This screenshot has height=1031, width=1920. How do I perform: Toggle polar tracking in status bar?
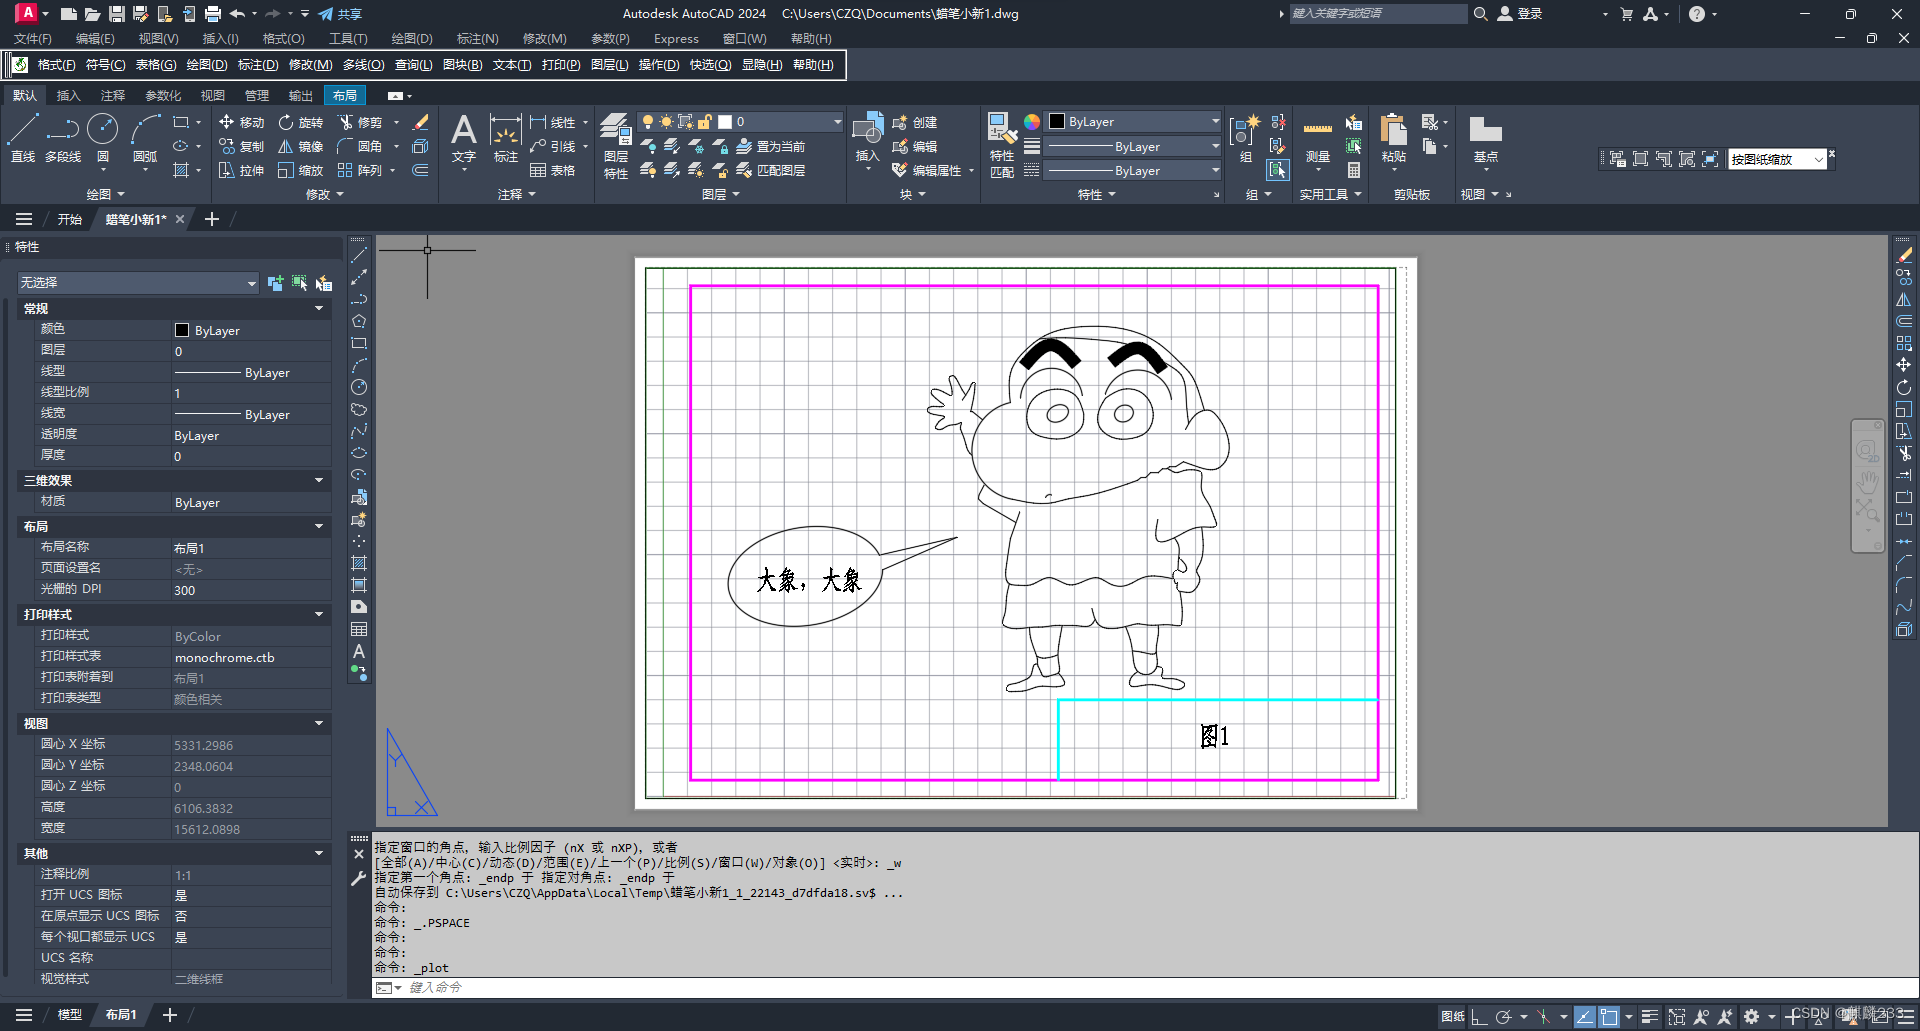pos(1503,1016)
